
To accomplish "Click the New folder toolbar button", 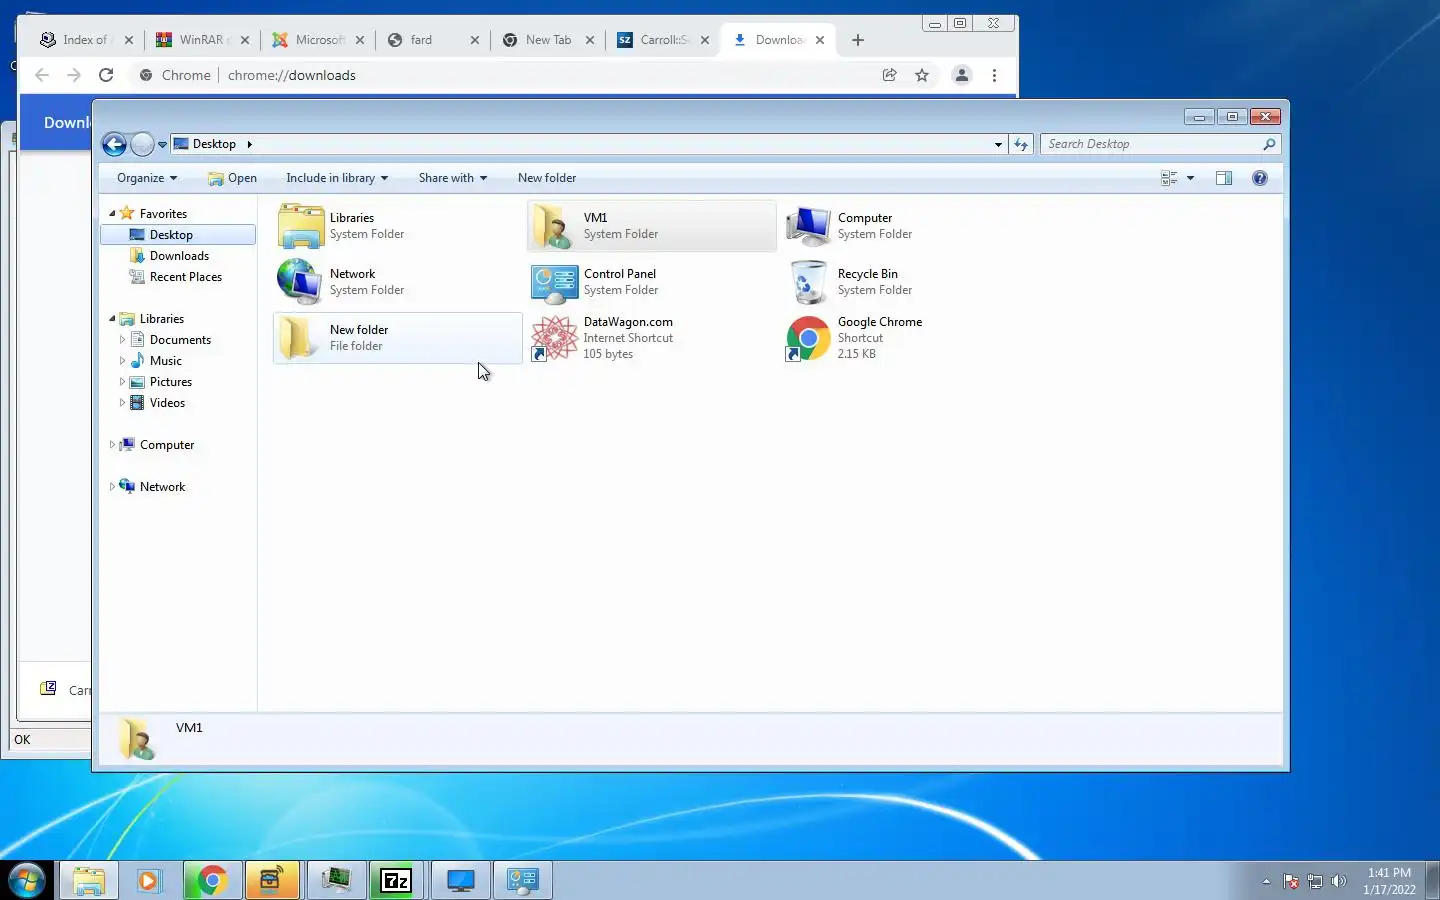I will coord(547,178).
